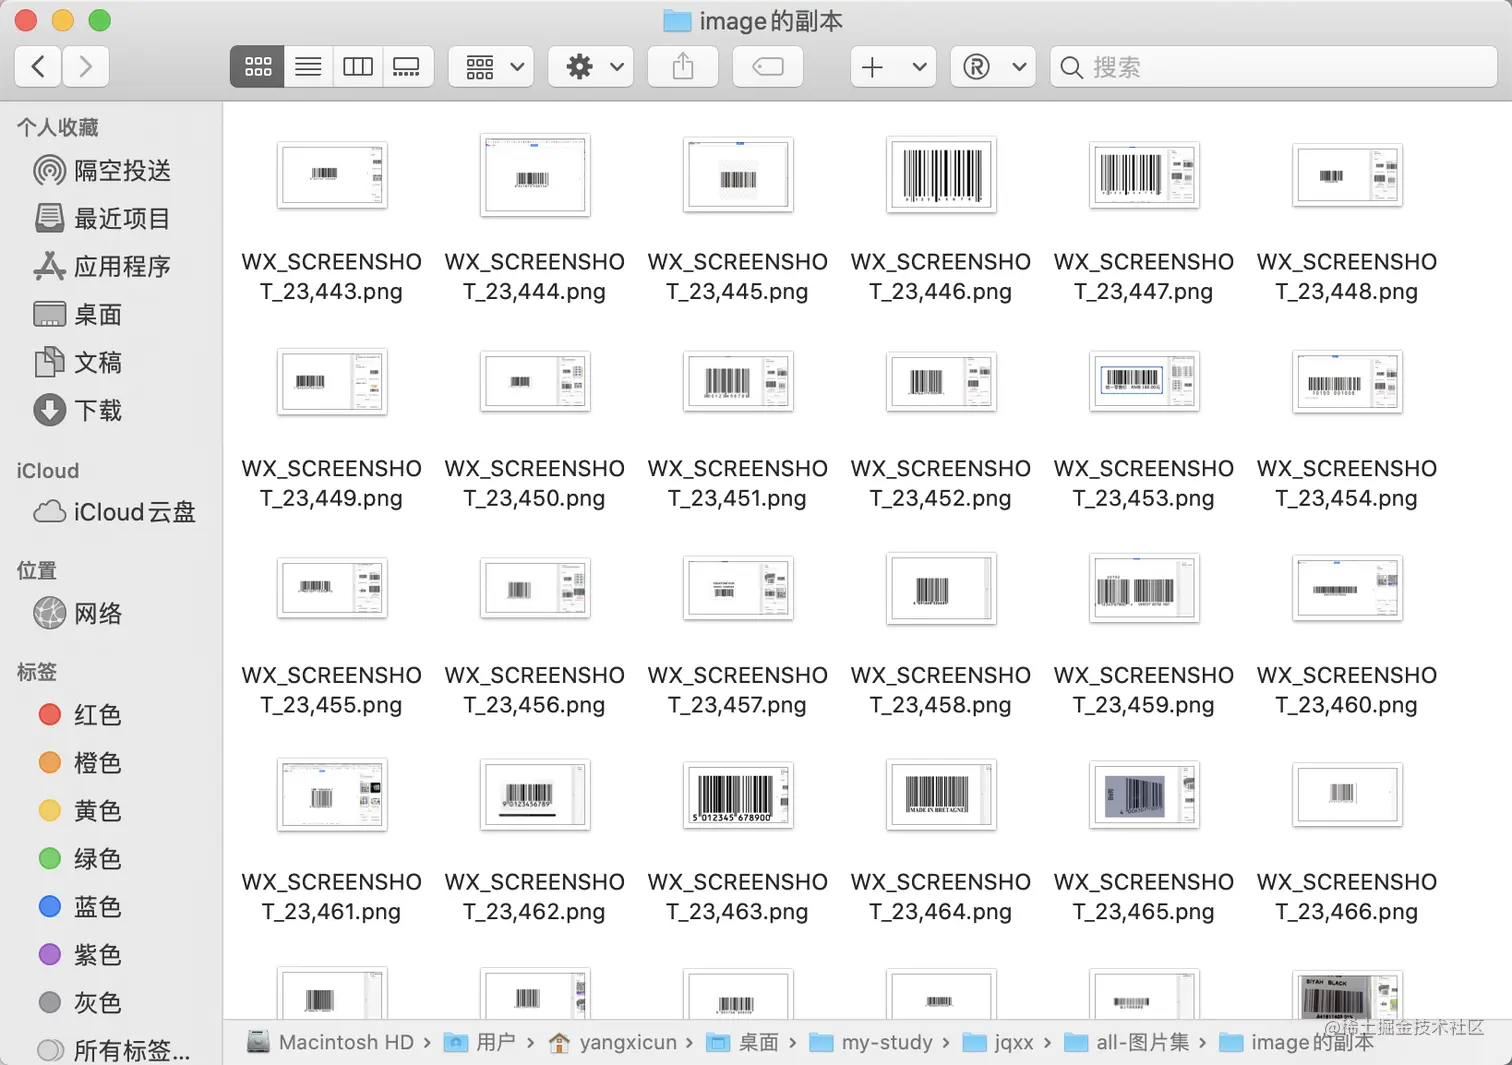Image resolution: width=1512 pixels, height=1065 pixels.
Task: Select the 灰色 gray tag
Action: (x=80, y=1003)
